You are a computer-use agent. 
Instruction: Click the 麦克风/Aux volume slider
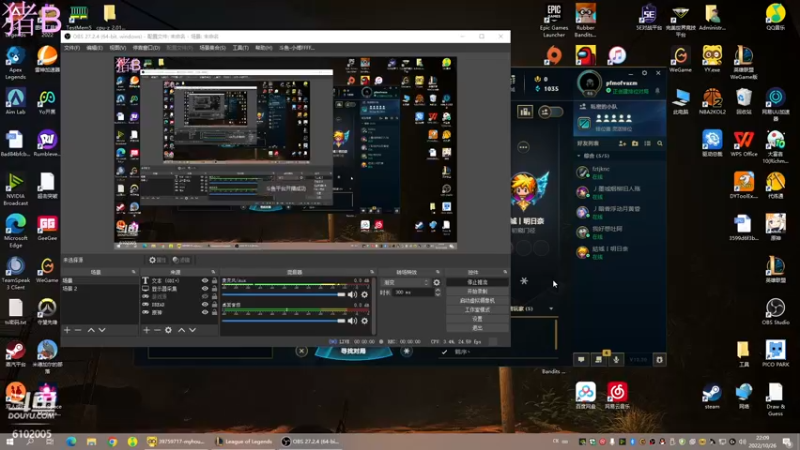[284, 294]
